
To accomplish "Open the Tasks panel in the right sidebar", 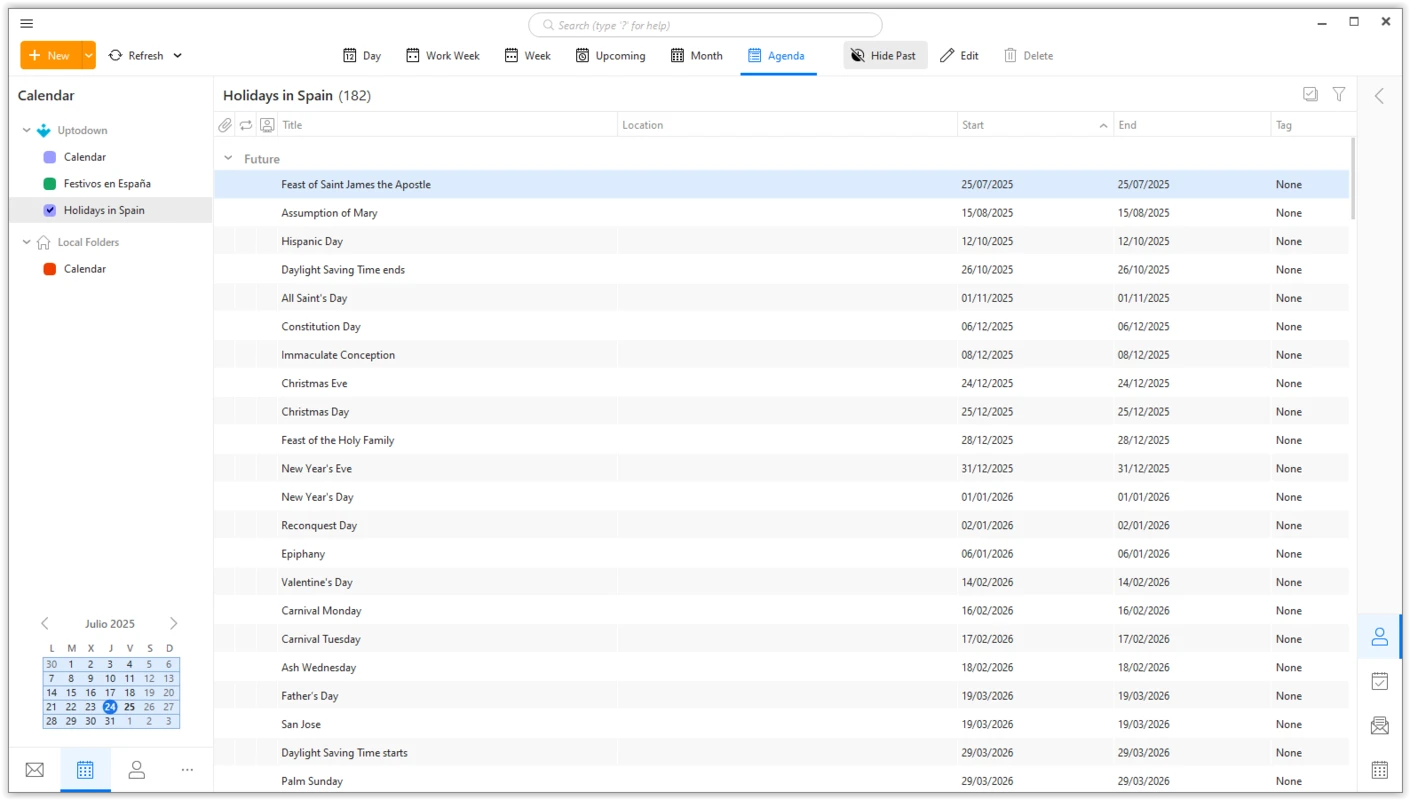I will tap(1379, 680).
